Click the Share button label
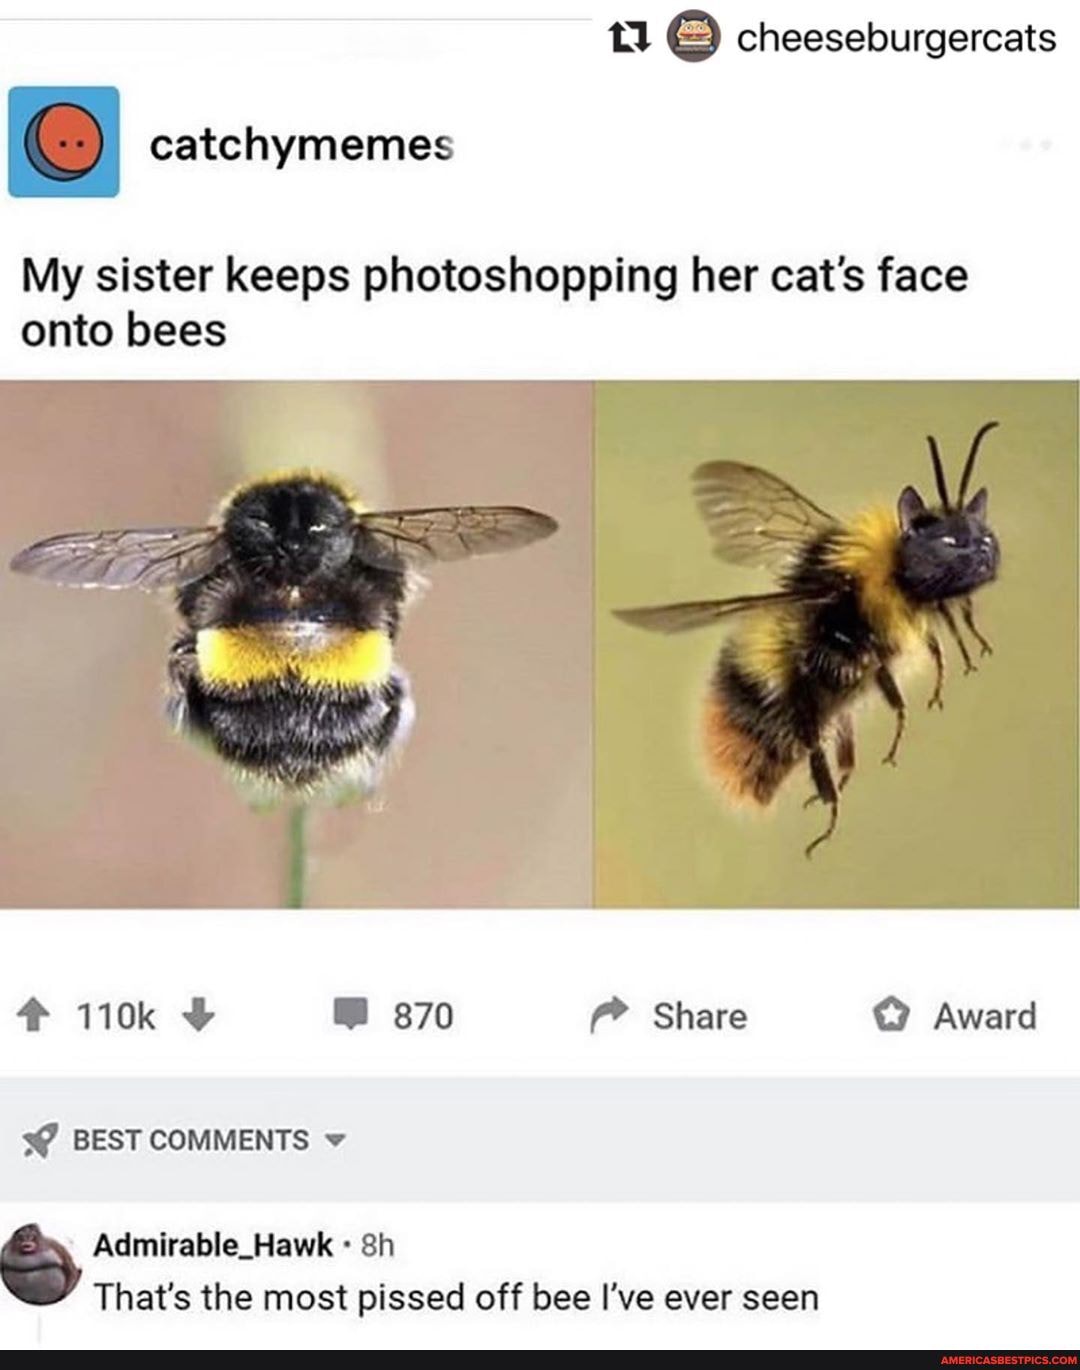 tap(700, 1016)
